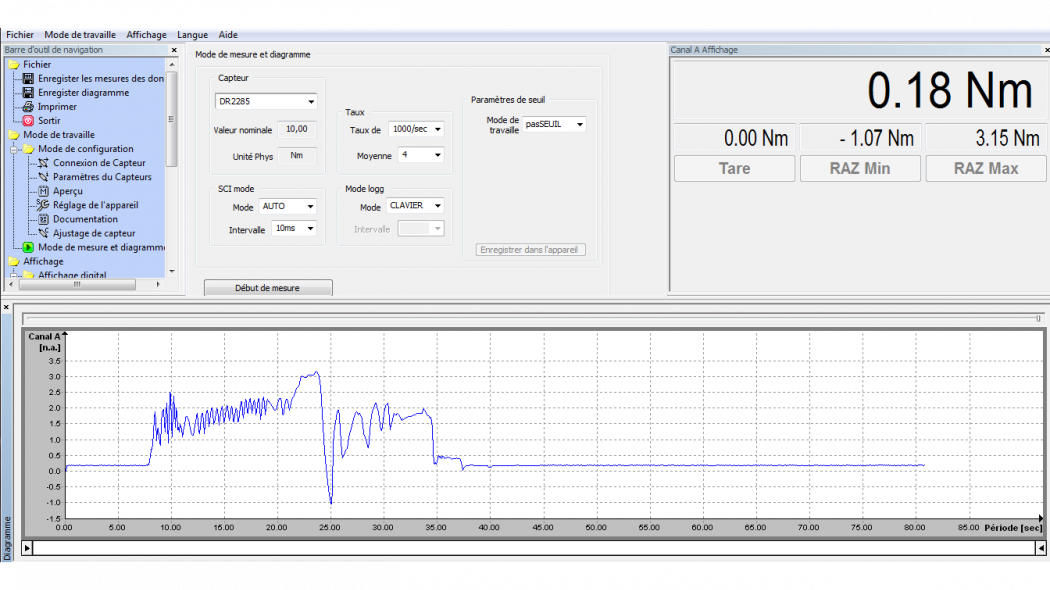Click the Enregister diagramme floppy icon
Viewport: 1050px width, 590px height.
(28, 92)
